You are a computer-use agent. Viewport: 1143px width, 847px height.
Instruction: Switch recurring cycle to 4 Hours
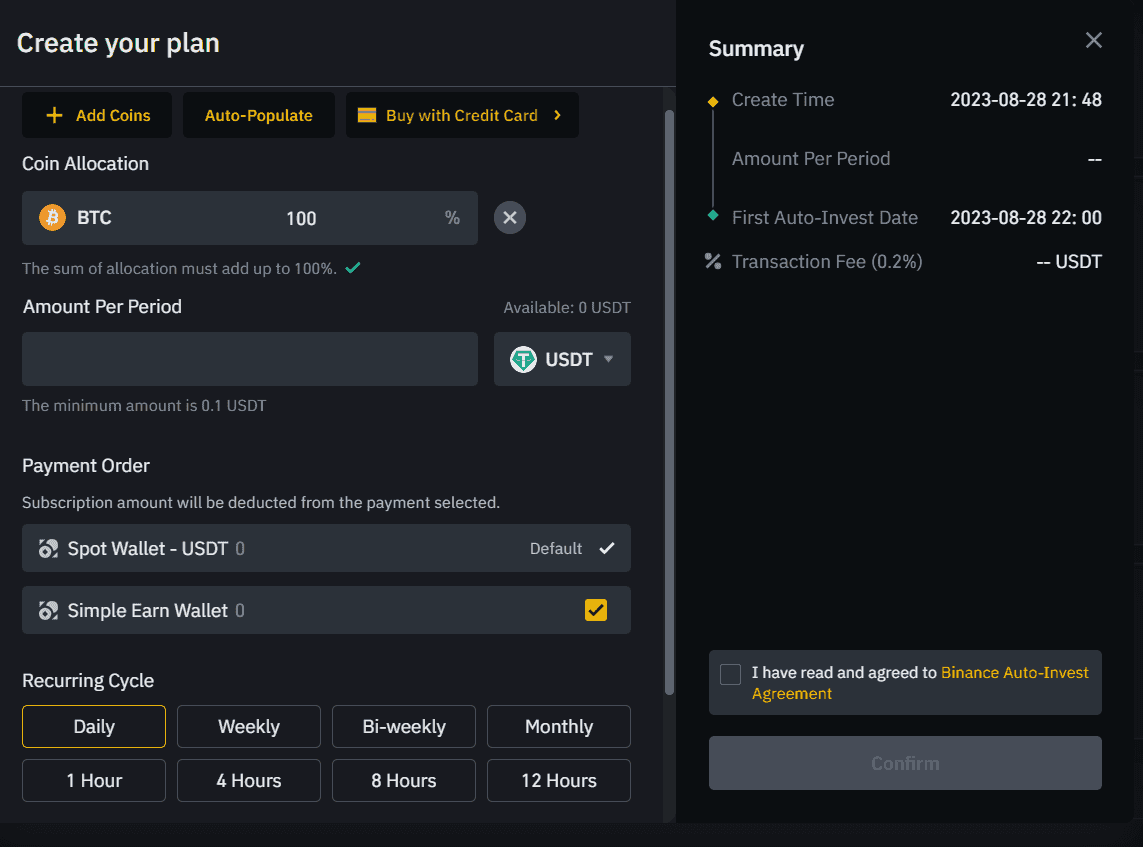pyautogui.click(x=248, y=780)
